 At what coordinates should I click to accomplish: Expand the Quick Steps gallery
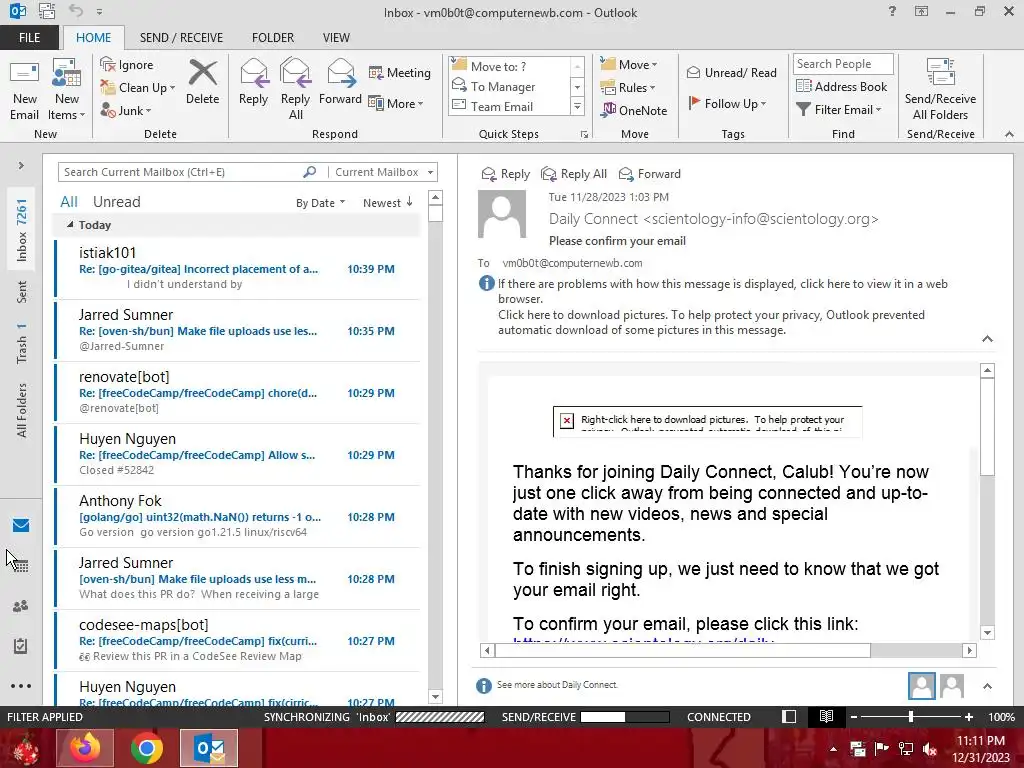(x=577, y=106)
